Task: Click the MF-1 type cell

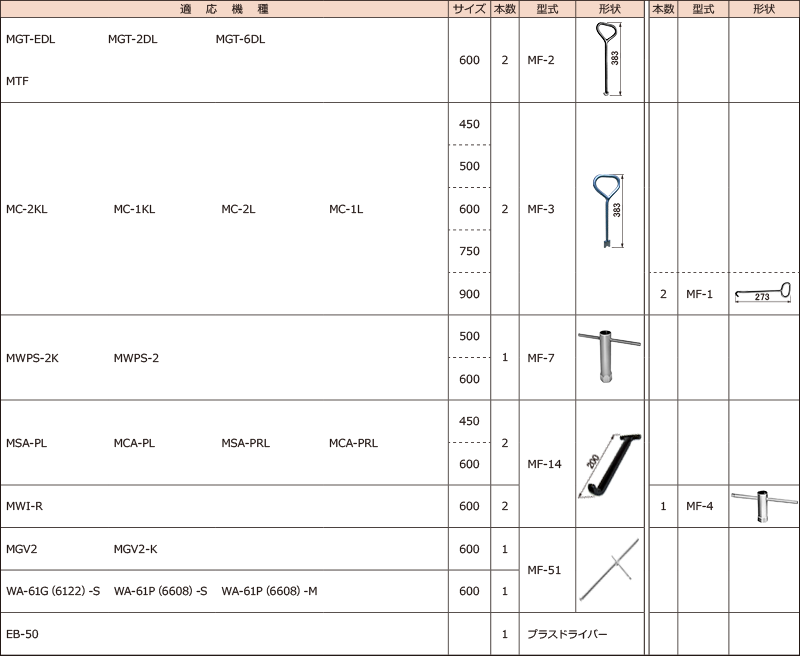Action: tap(703, 294)
